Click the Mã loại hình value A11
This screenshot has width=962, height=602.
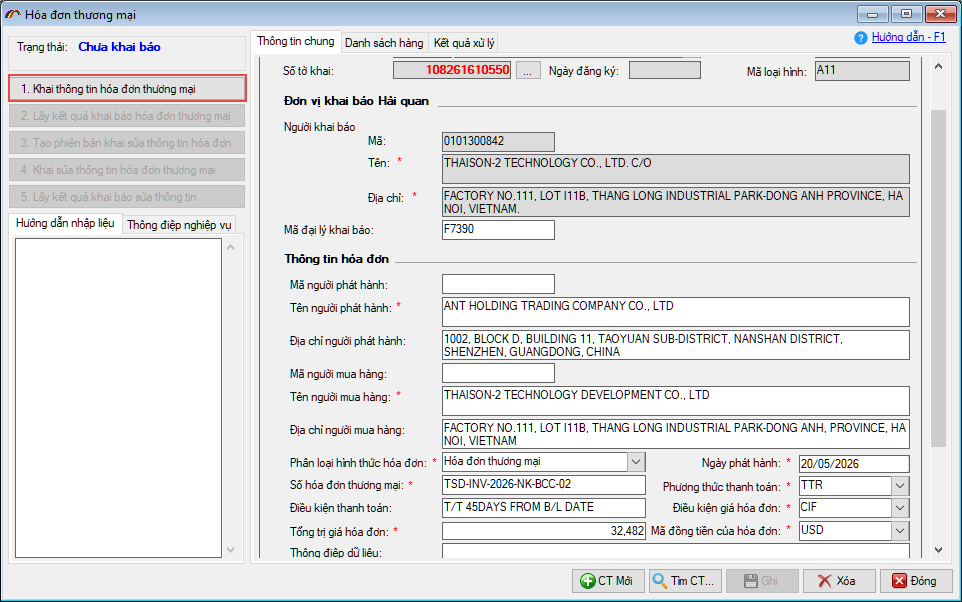pos(826,70)
